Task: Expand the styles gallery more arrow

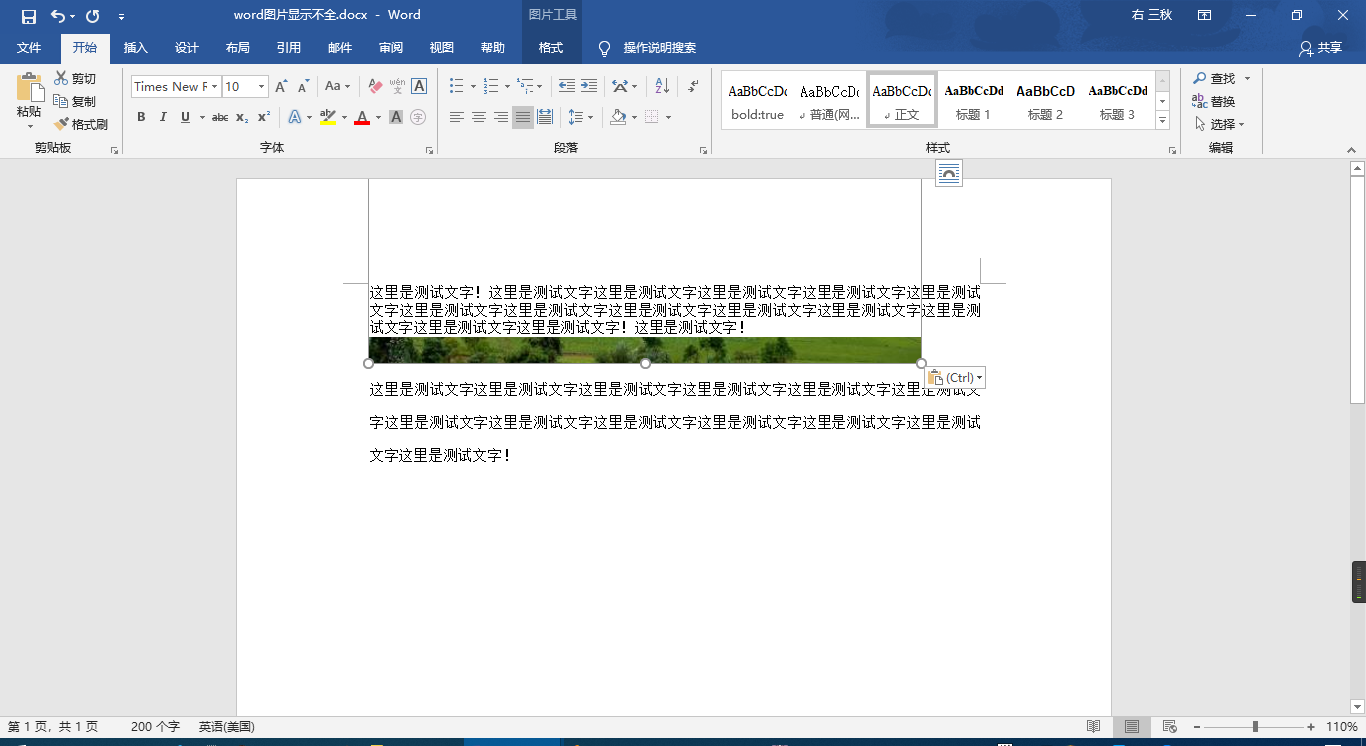Action: 1162,121
